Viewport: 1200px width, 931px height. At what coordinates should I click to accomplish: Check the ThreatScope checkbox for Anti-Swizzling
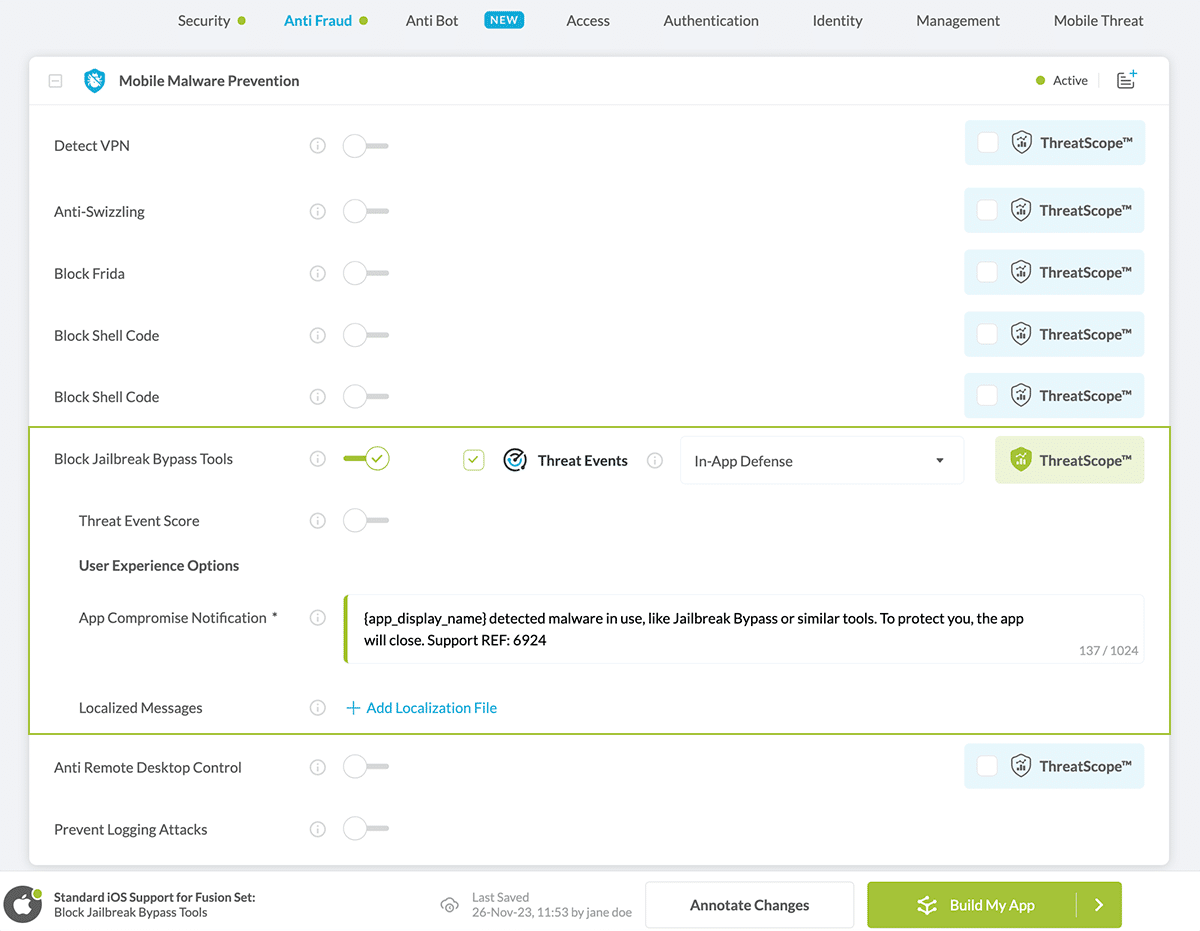click(x=987, y=210)
